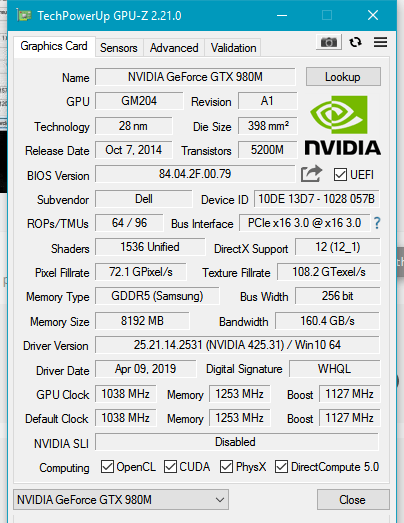The height and width of the screenshot is (523, 404).
Task: Toggle the CUDA checkbox
Action: click(x=170, y=467)
